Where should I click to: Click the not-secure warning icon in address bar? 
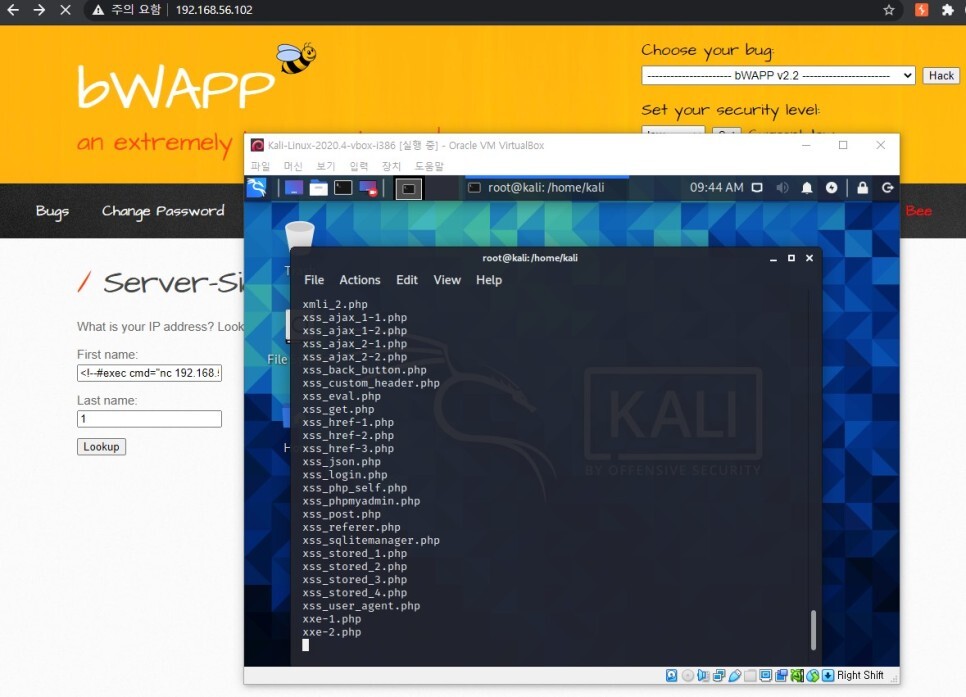pos(98,10)
